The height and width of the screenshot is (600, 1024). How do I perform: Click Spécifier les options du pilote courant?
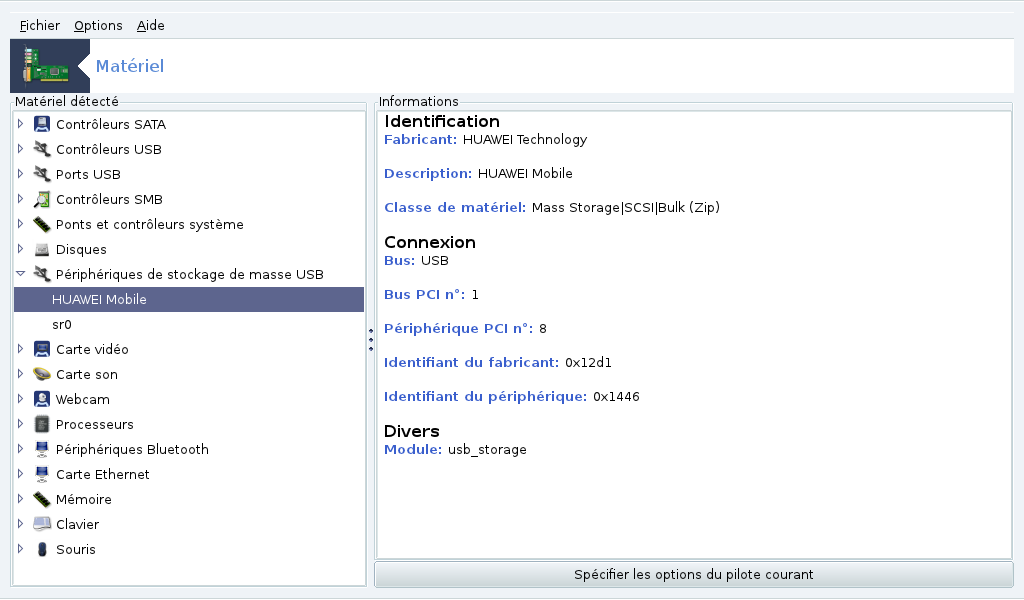coord(694,575)
